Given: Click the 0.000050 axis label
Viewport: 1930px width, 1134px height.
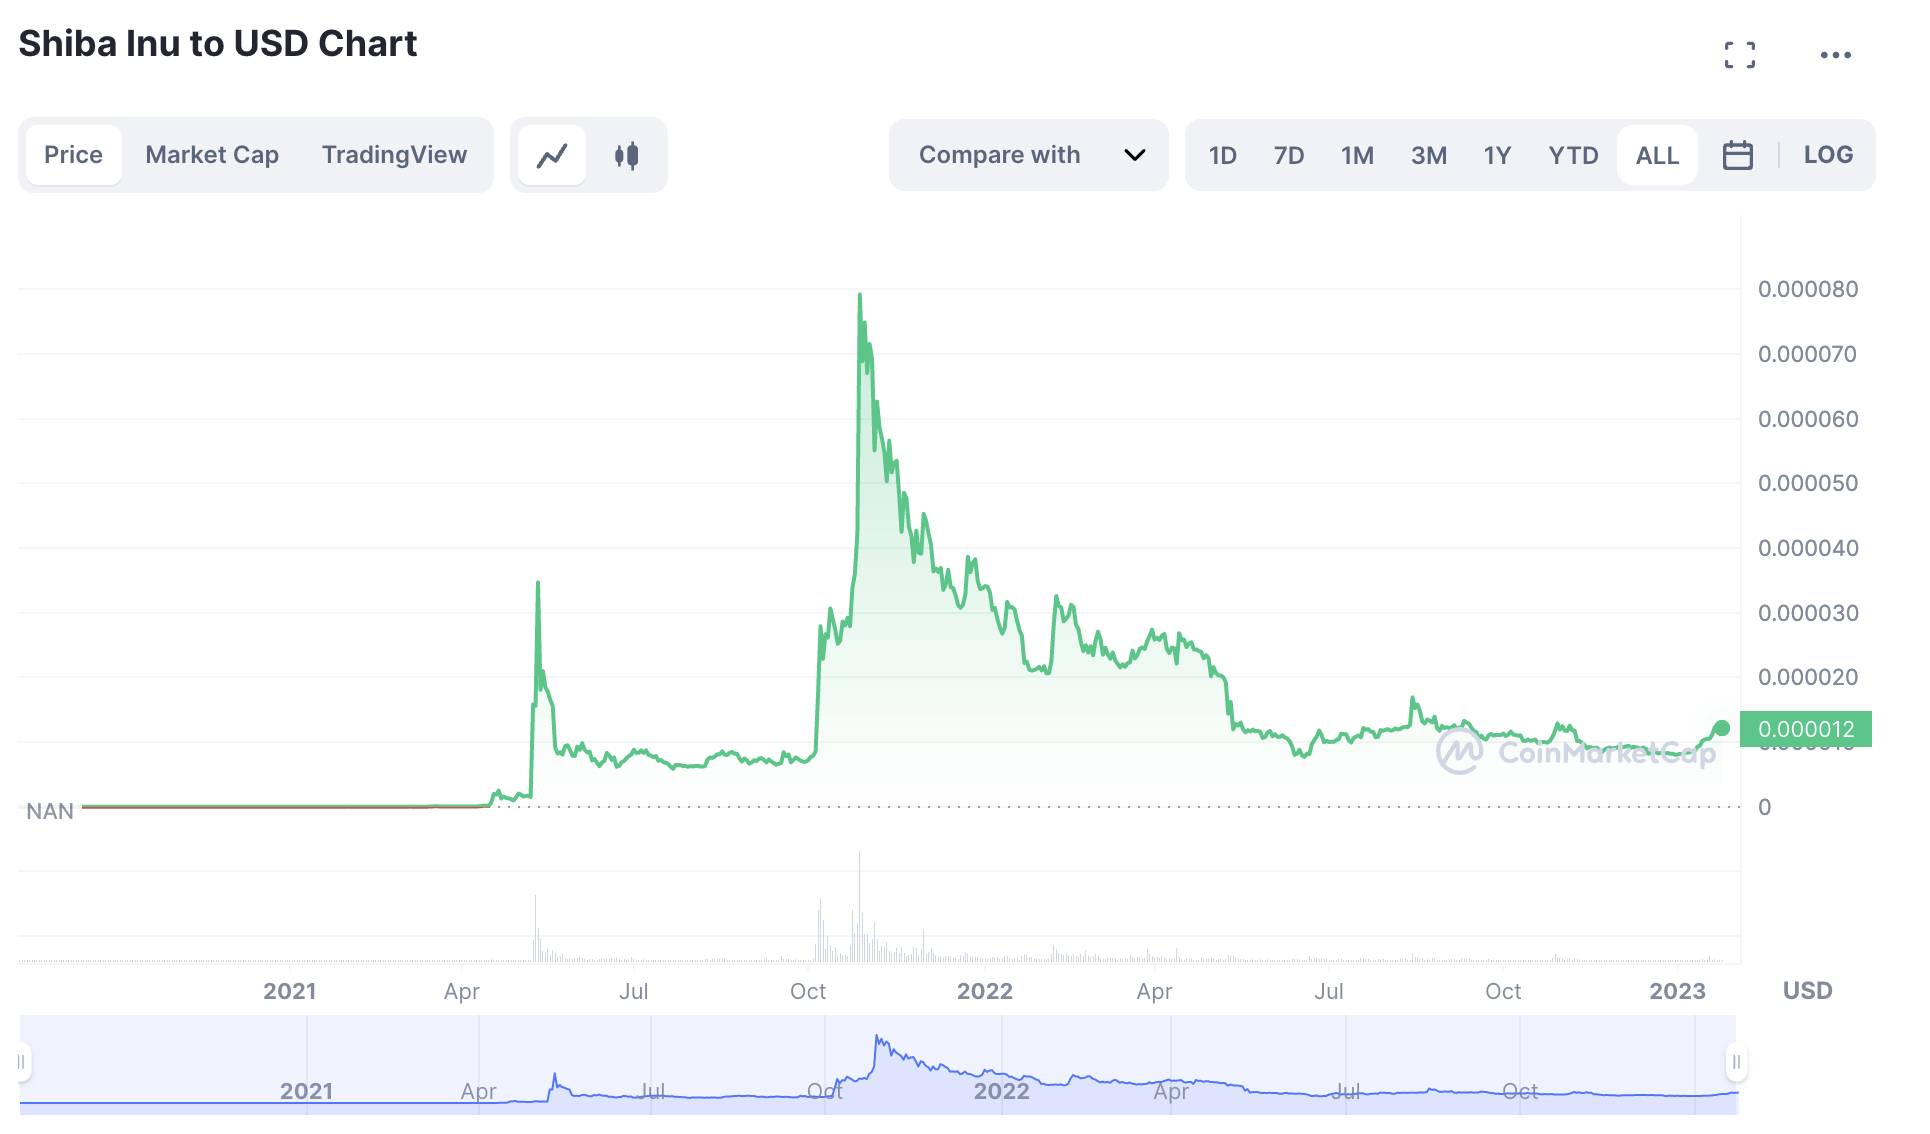Looking at the screenshot, I should click(x=1808, y=483).
